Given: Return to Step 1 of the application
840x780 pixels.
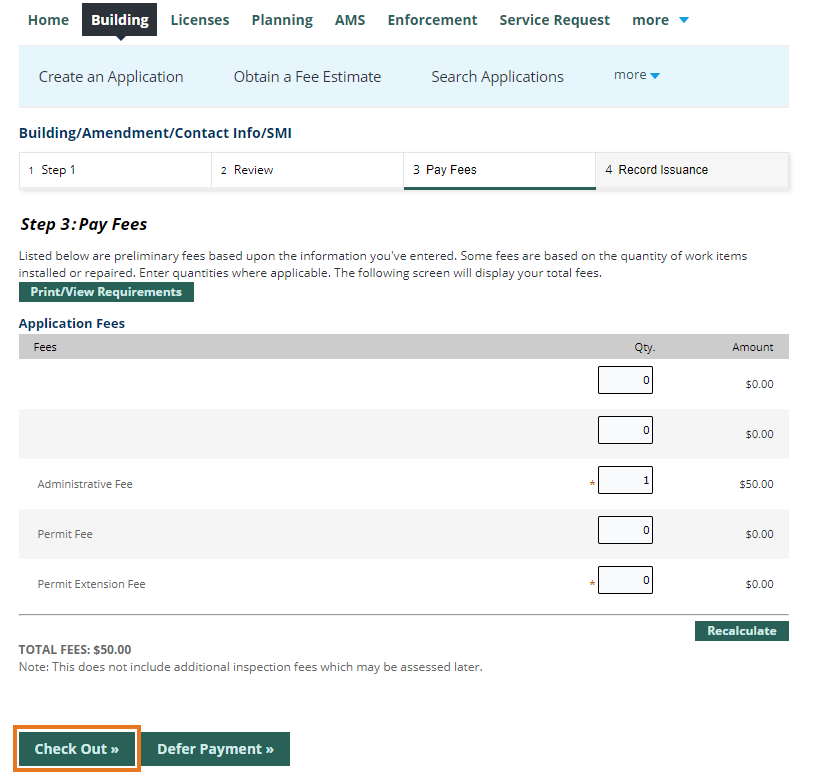Looking at the screenshot, I should pos(115,170).
